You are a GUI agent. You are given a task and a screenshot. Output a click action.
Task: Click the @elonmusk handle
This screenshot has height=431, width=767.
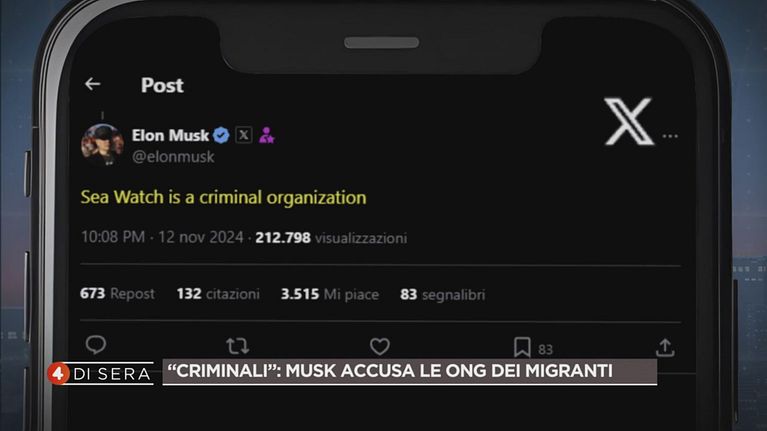(172, 157)
